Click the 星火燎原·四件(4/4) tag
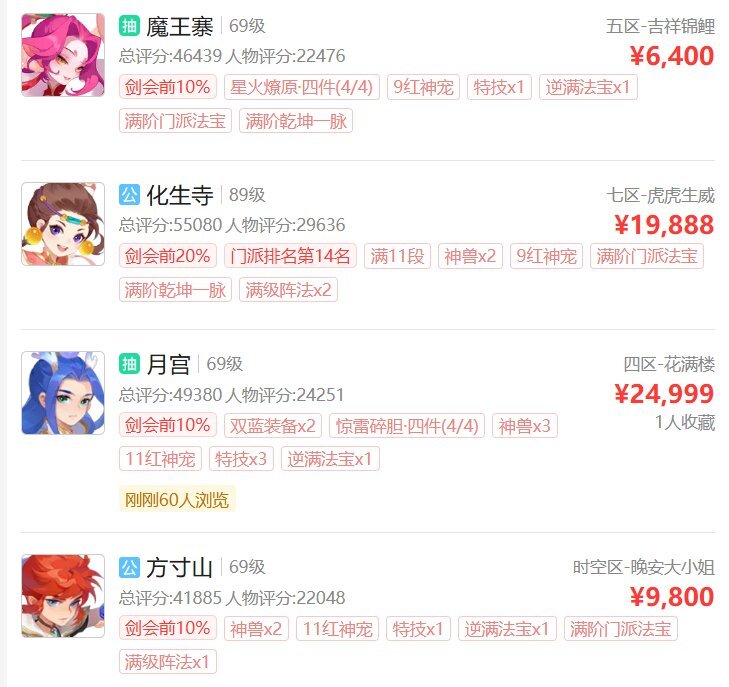This screenshot has height=687, width=729. click(x=302, y=87)
